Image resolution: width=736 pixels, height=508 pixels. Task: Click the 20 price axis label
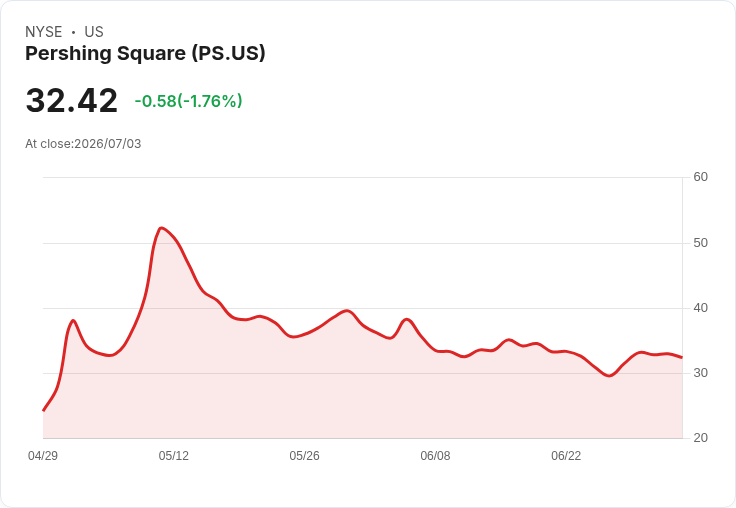tap(700, 438)
